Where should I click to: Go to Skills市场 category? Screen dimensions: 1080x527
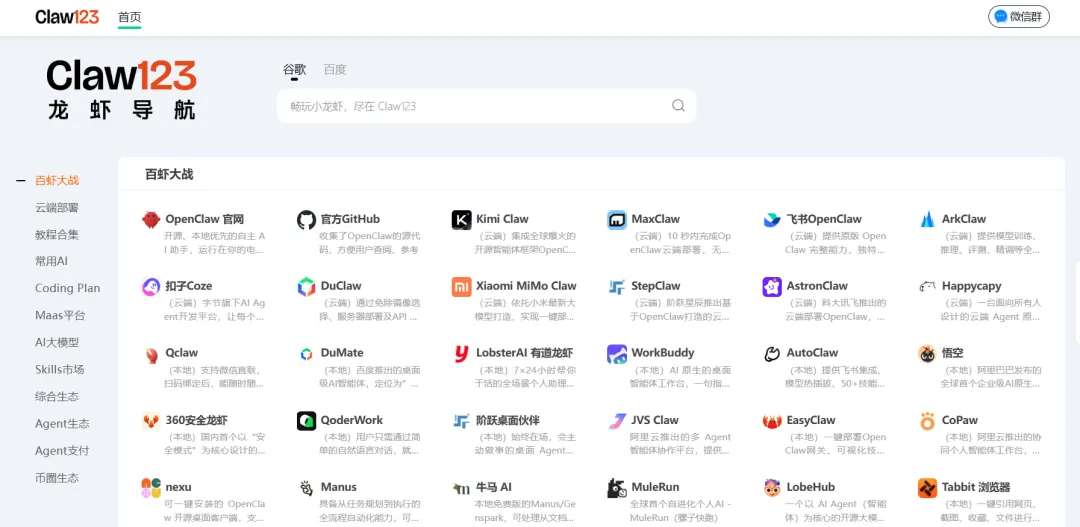tap(59, 369)
